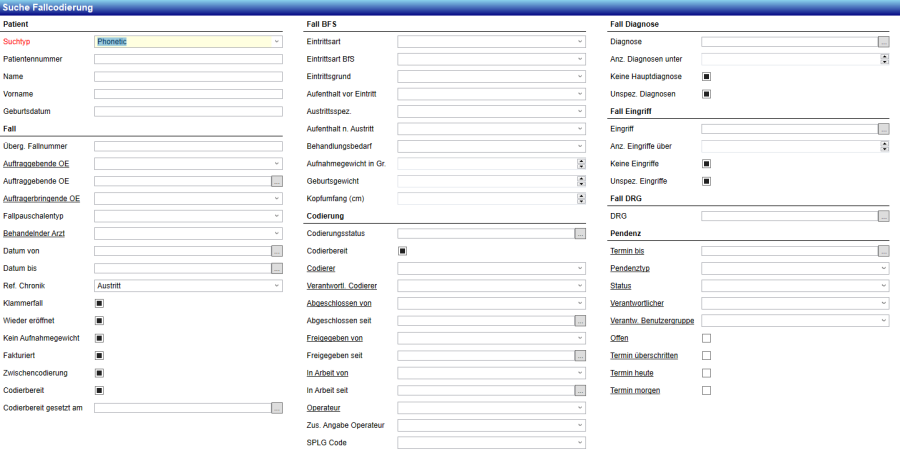Viewport: 900px width, 454px height.
Task: Expand the Austrittsspez. dropdown
Action: 491,111
